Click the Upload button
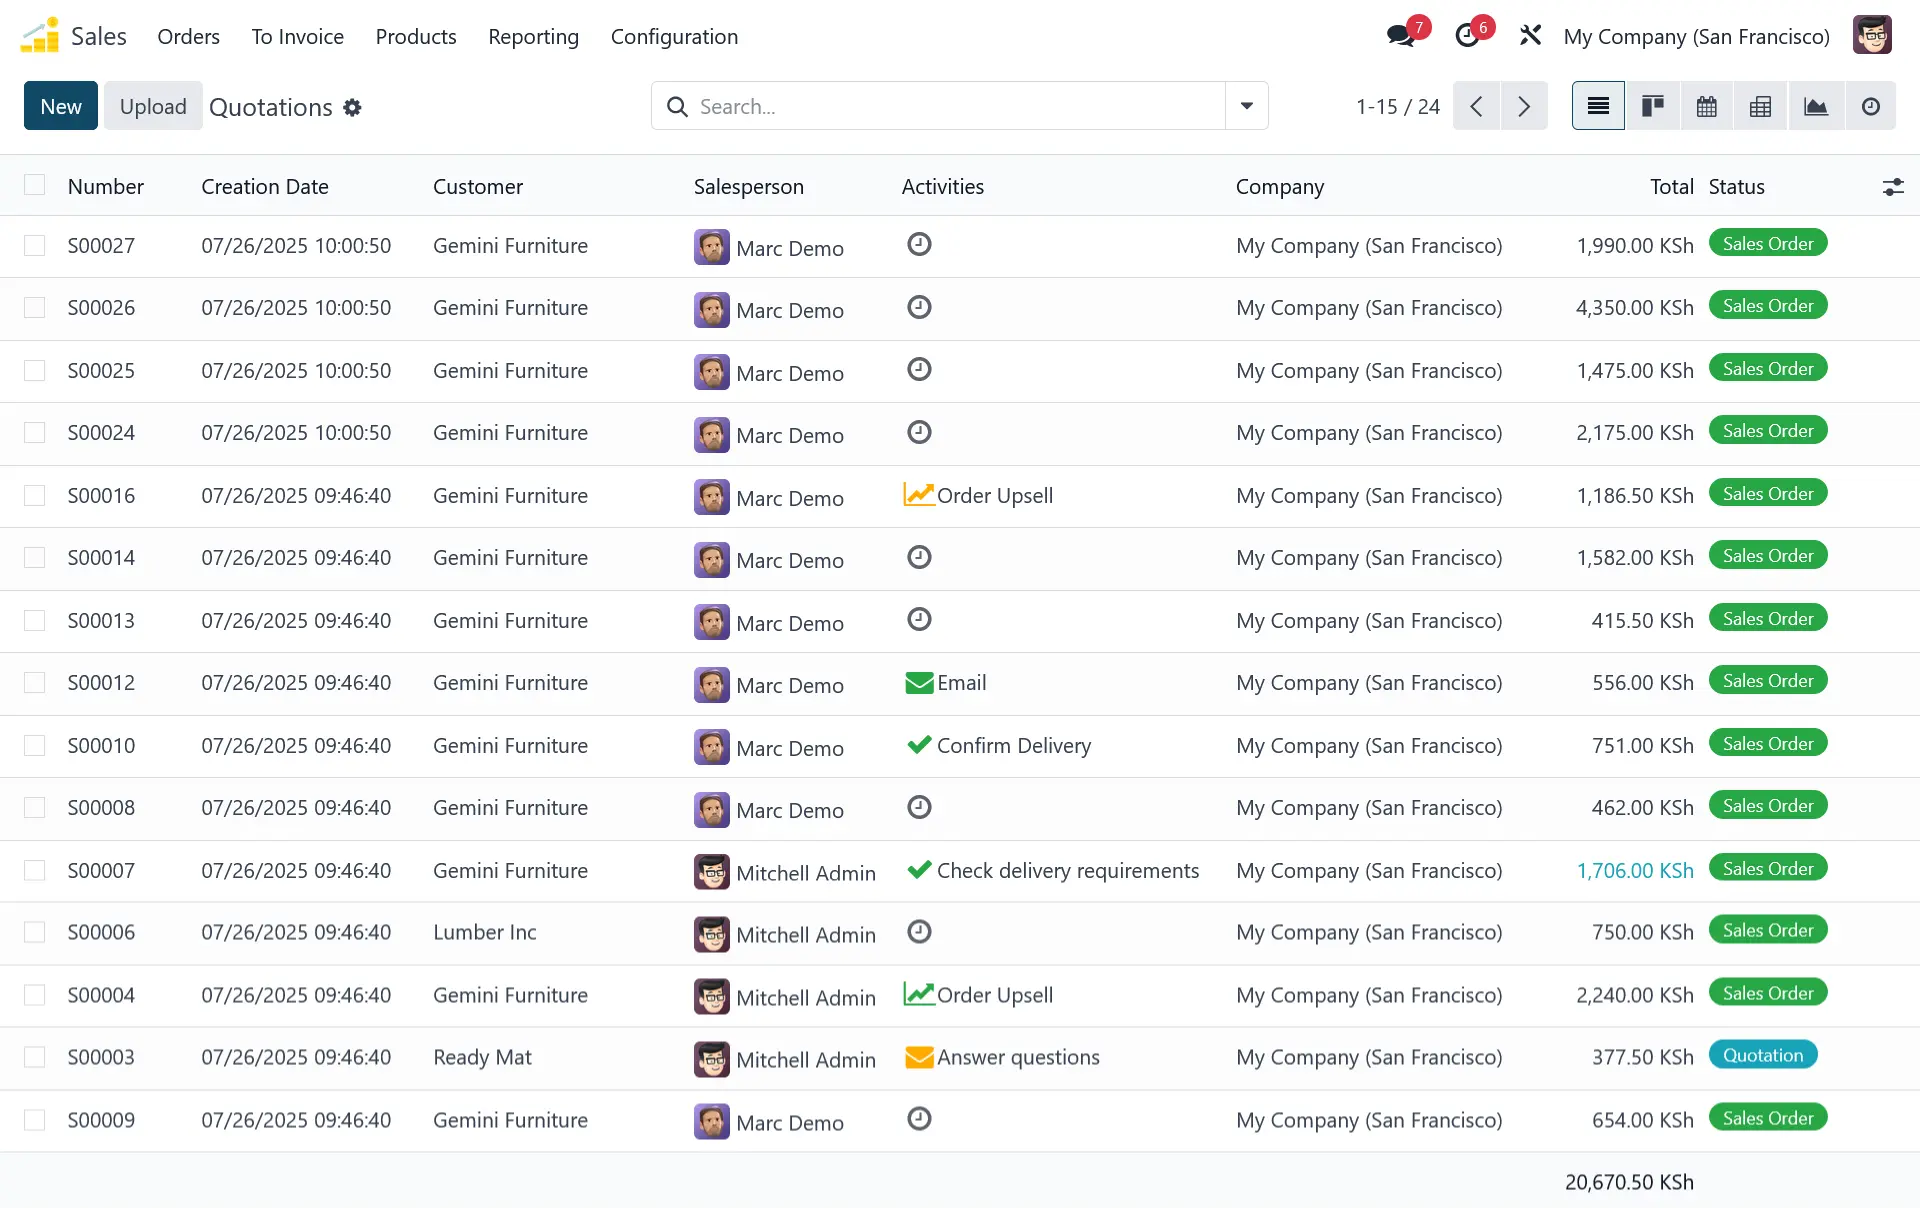 click(x=153, y=106)
